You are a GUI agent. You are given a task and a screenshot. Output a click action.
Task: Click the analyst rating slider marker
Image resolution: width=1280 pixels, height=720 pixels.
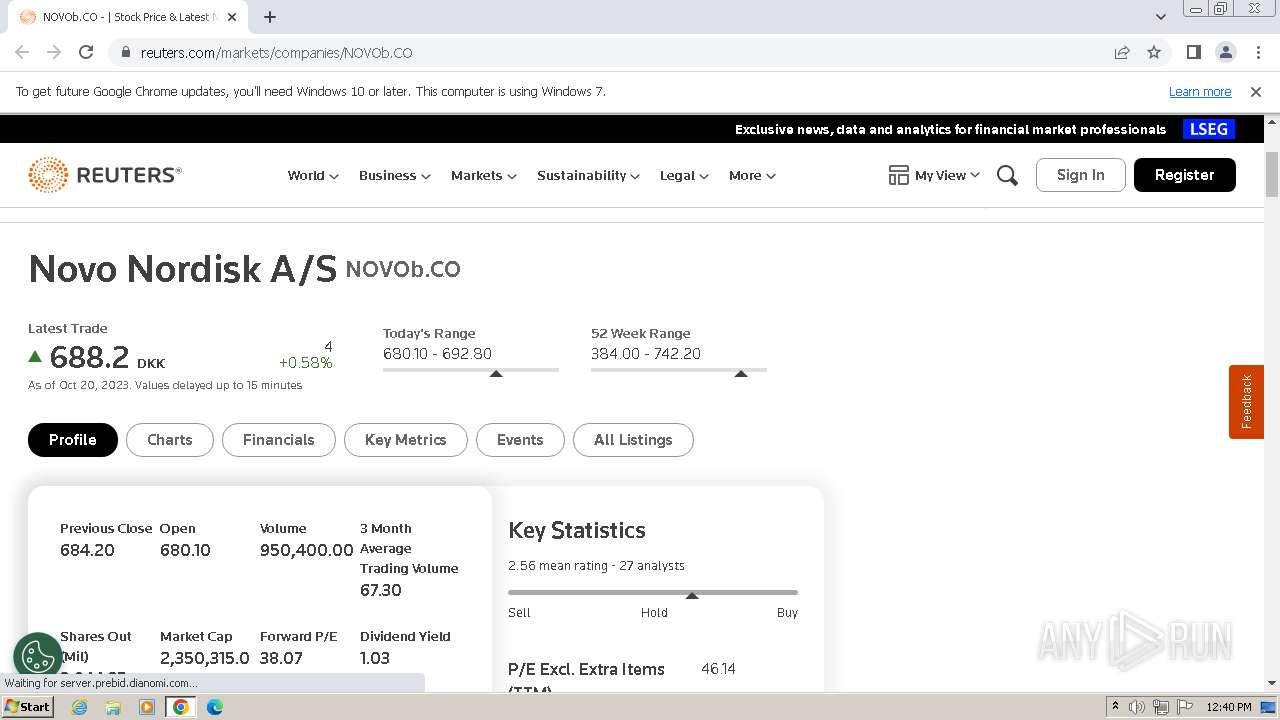[x=692, y=596]
